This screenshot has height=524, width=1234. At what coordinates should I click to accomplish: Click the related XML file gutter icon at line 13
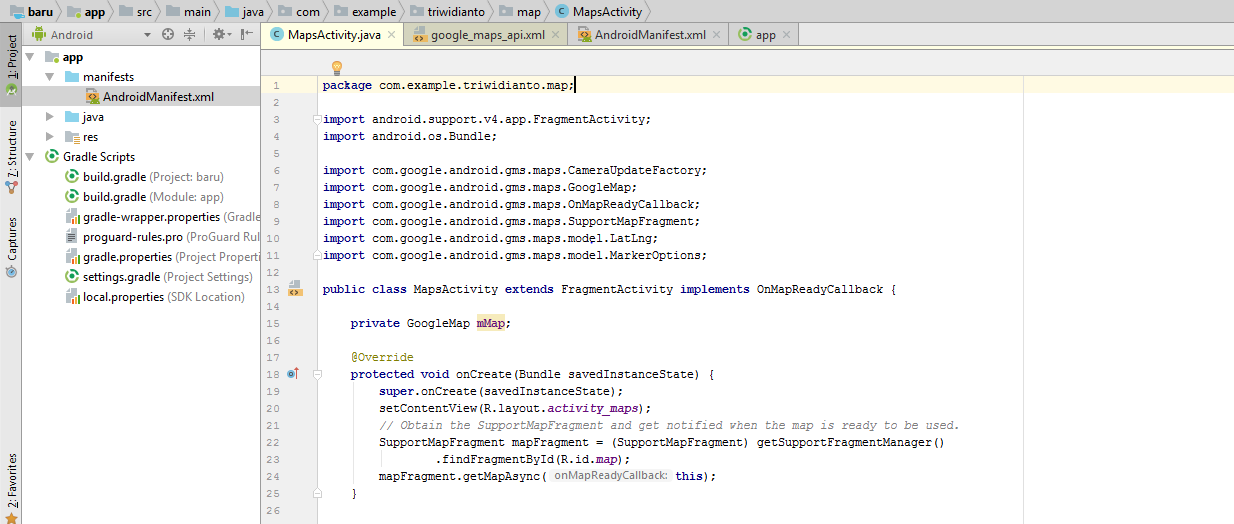tap(294, 290)
